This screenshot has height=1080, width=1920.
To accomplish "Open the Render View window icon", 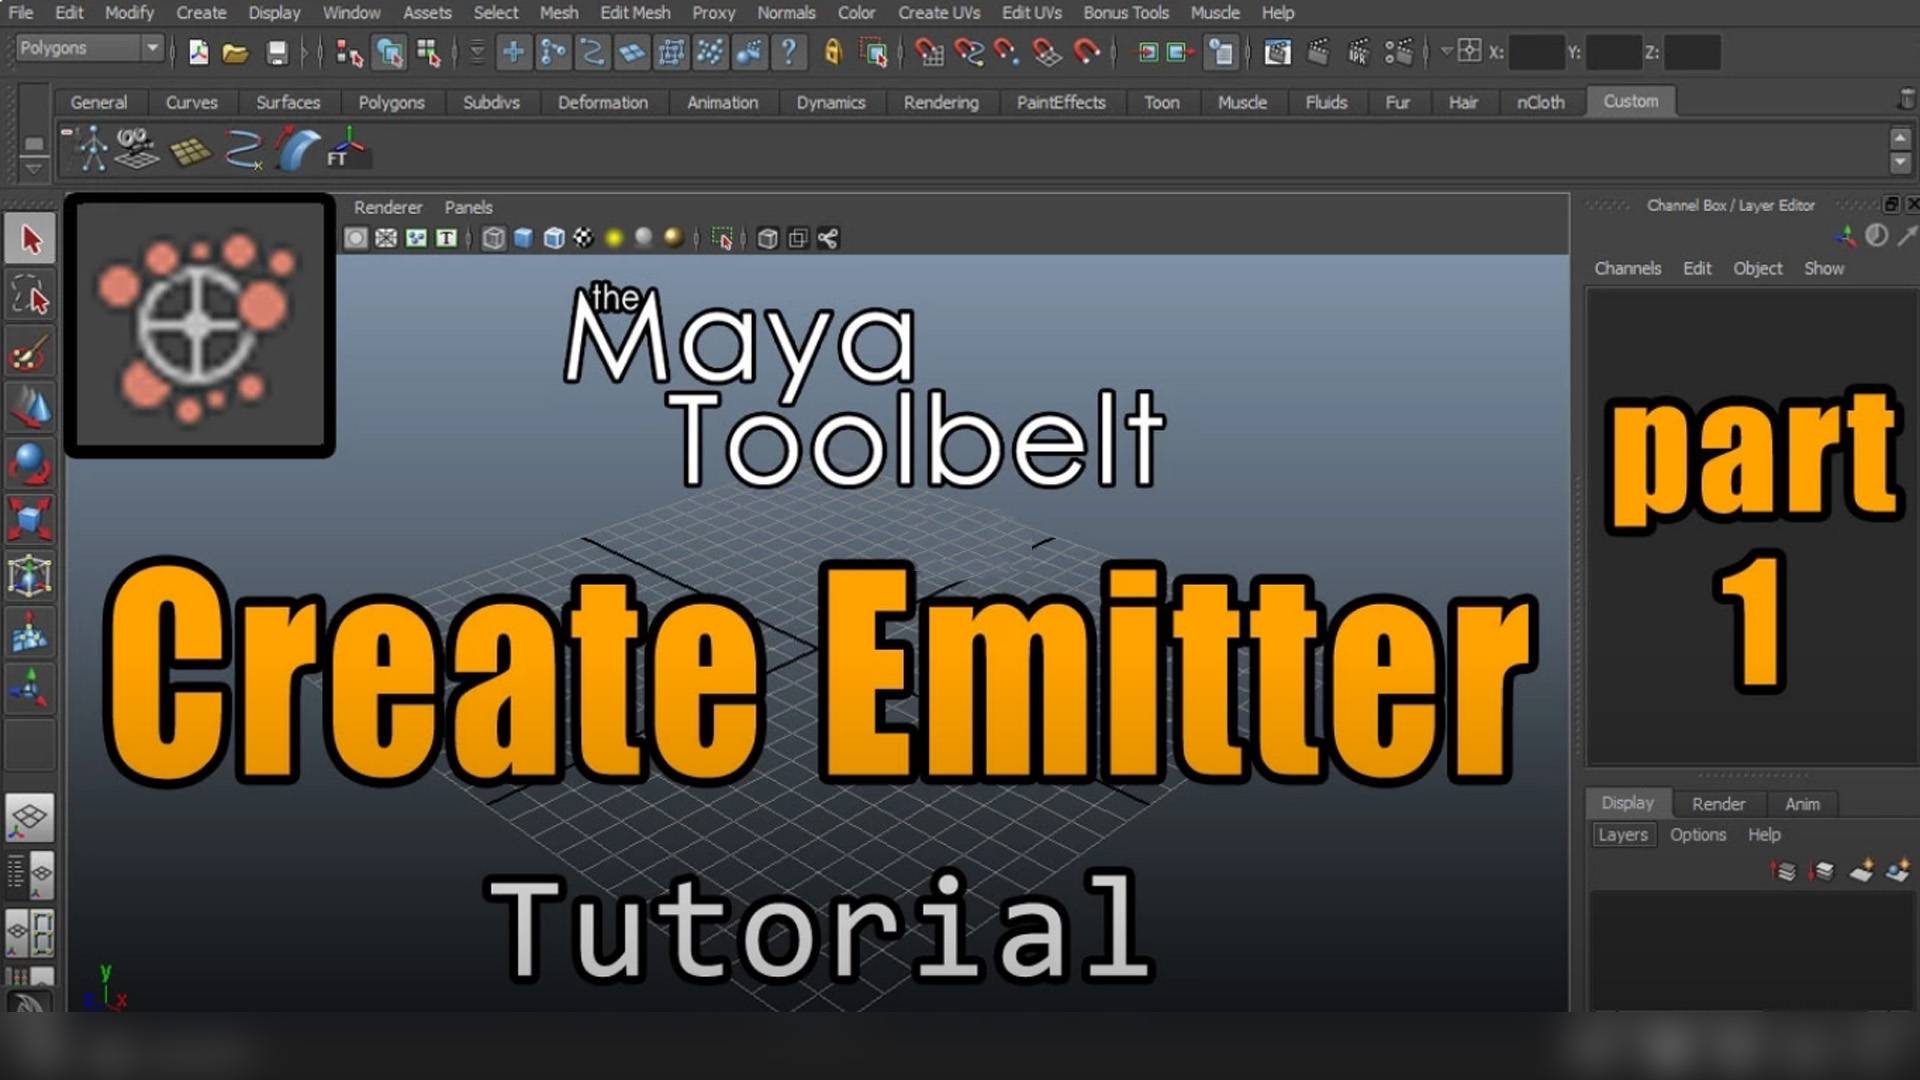I will click(1277, 52).
